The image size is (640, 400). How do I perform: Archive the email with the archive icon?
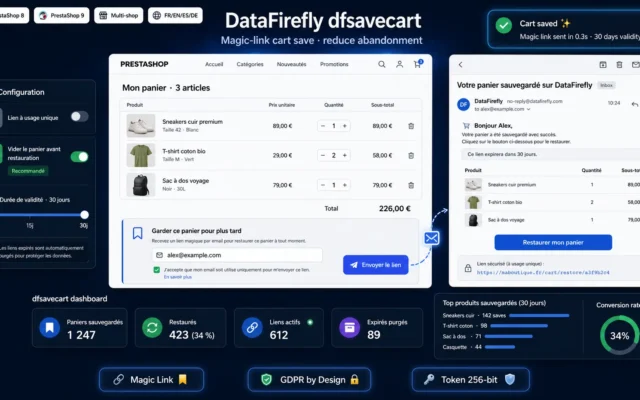click(603, 64)
